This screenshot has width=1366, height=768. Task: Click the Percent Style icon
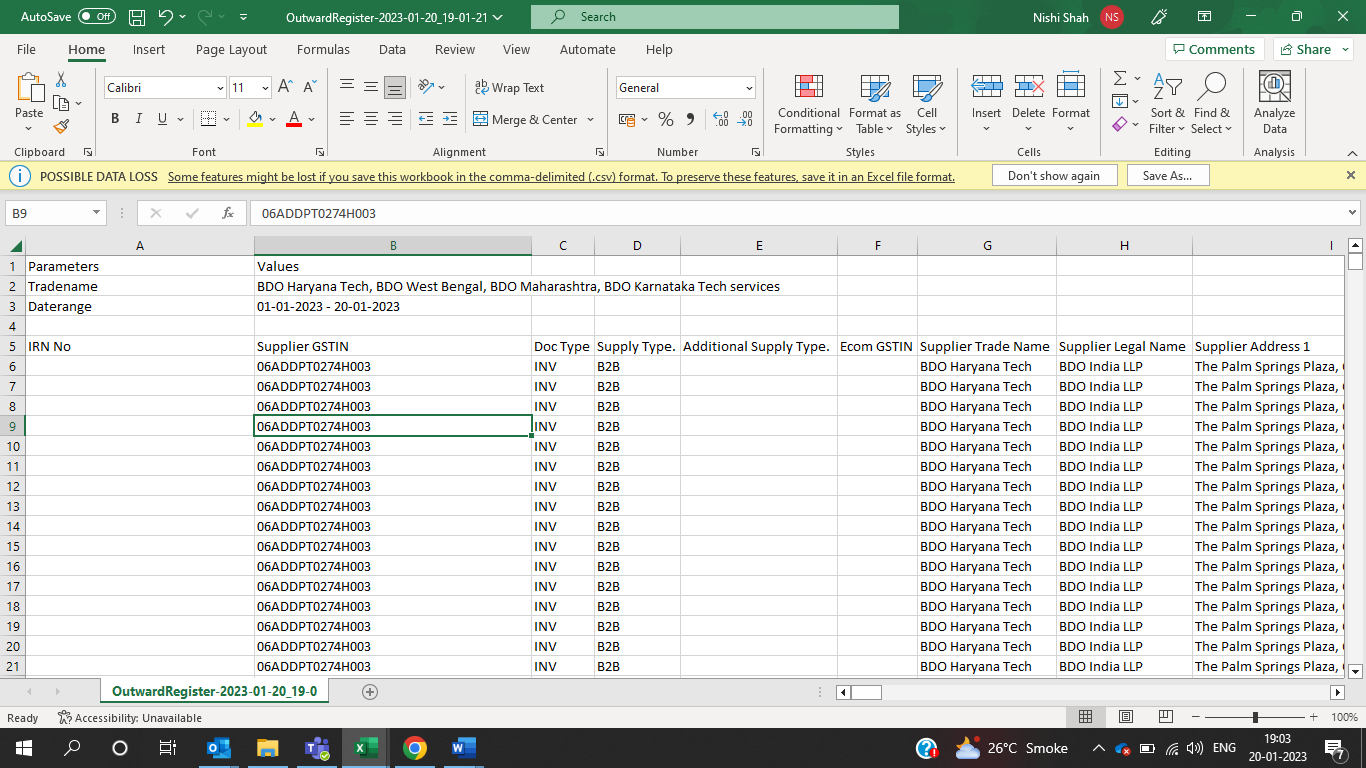pos(665,118)
